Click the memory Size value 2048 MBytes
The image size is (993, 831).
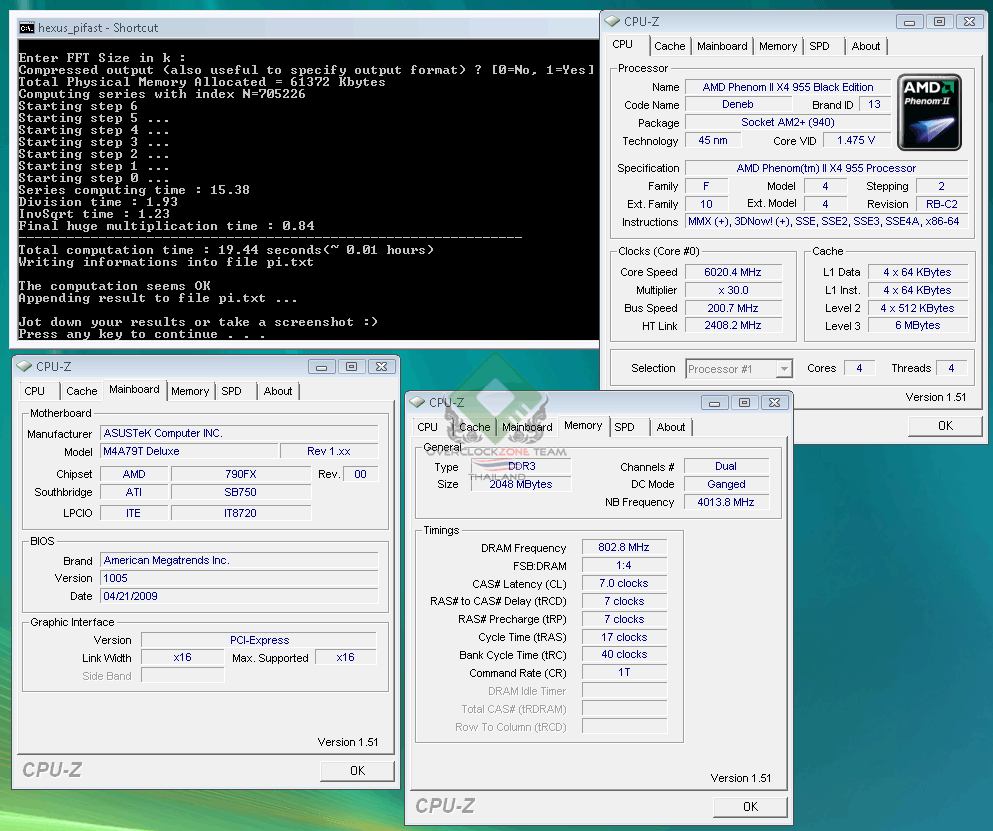pos(521,484)
